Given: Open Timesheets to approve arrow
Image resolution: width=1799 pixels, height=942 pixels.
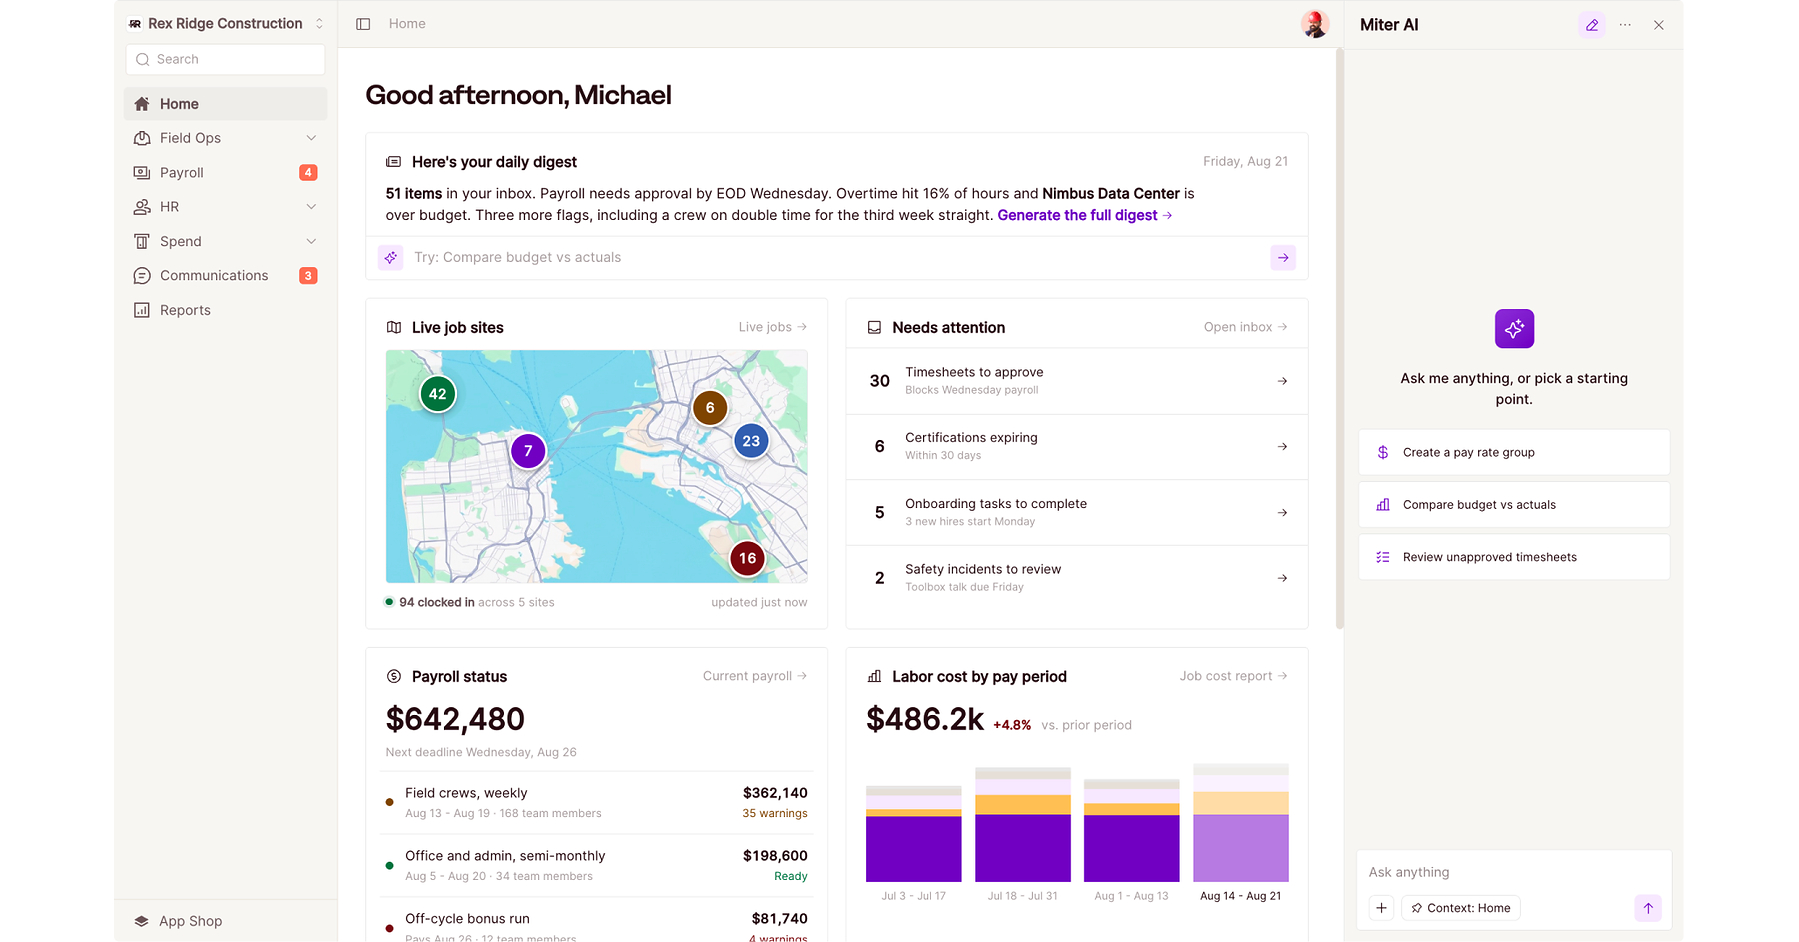Looking at the screenshot, I should [x=1282, y=381].
